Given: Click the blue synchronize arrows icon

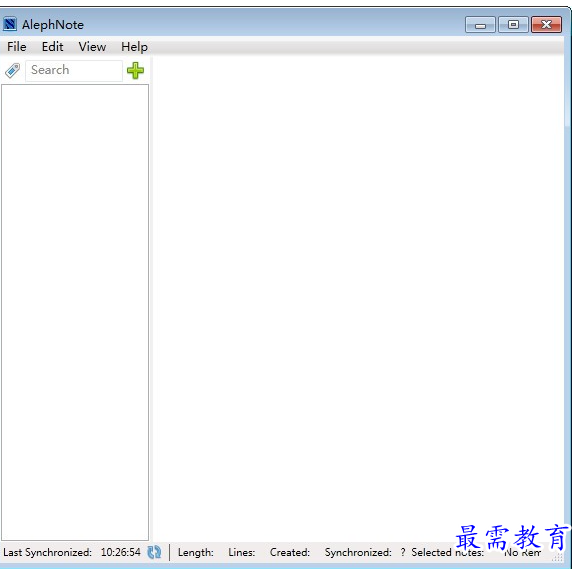Looking at the screenshot, I should click(154, 552).
